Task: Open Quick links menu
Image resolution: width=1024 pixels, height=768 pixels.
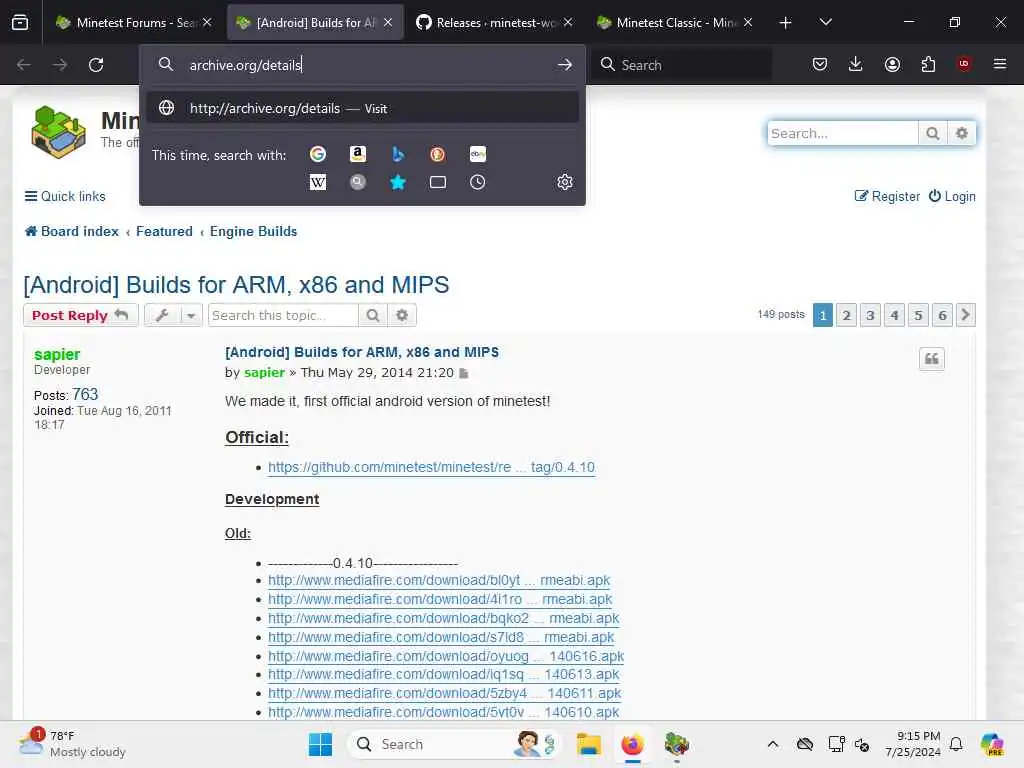Action: tap(65, 197)
